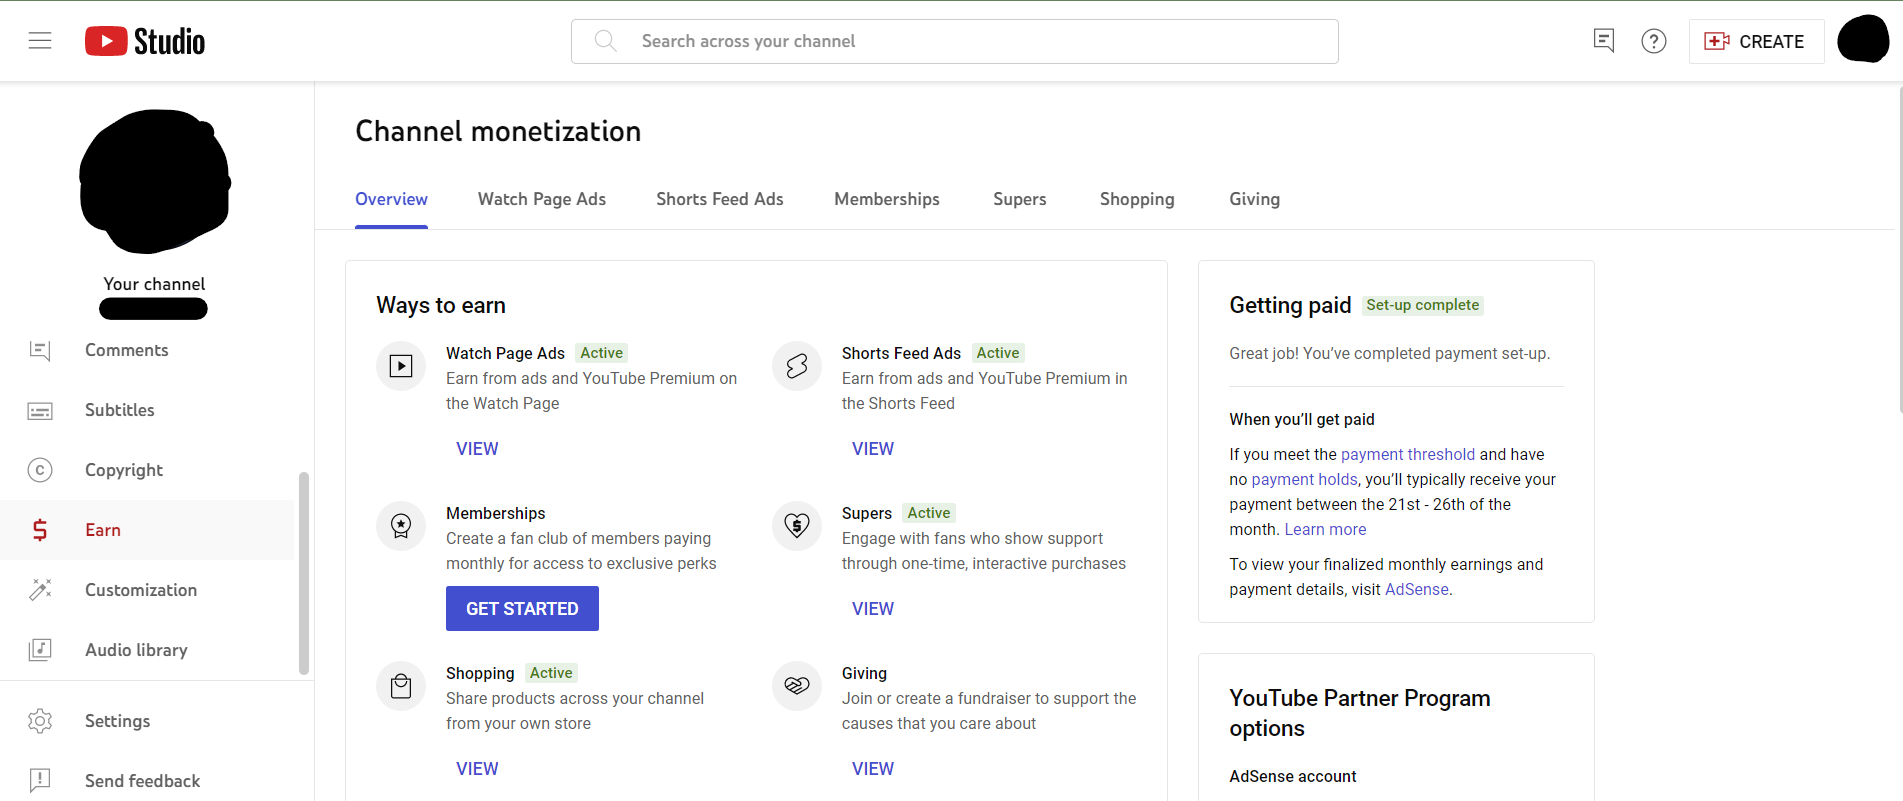Select Earn in the sidebar
Viewport: 1903px width, 801px height.
pos(148,530)
